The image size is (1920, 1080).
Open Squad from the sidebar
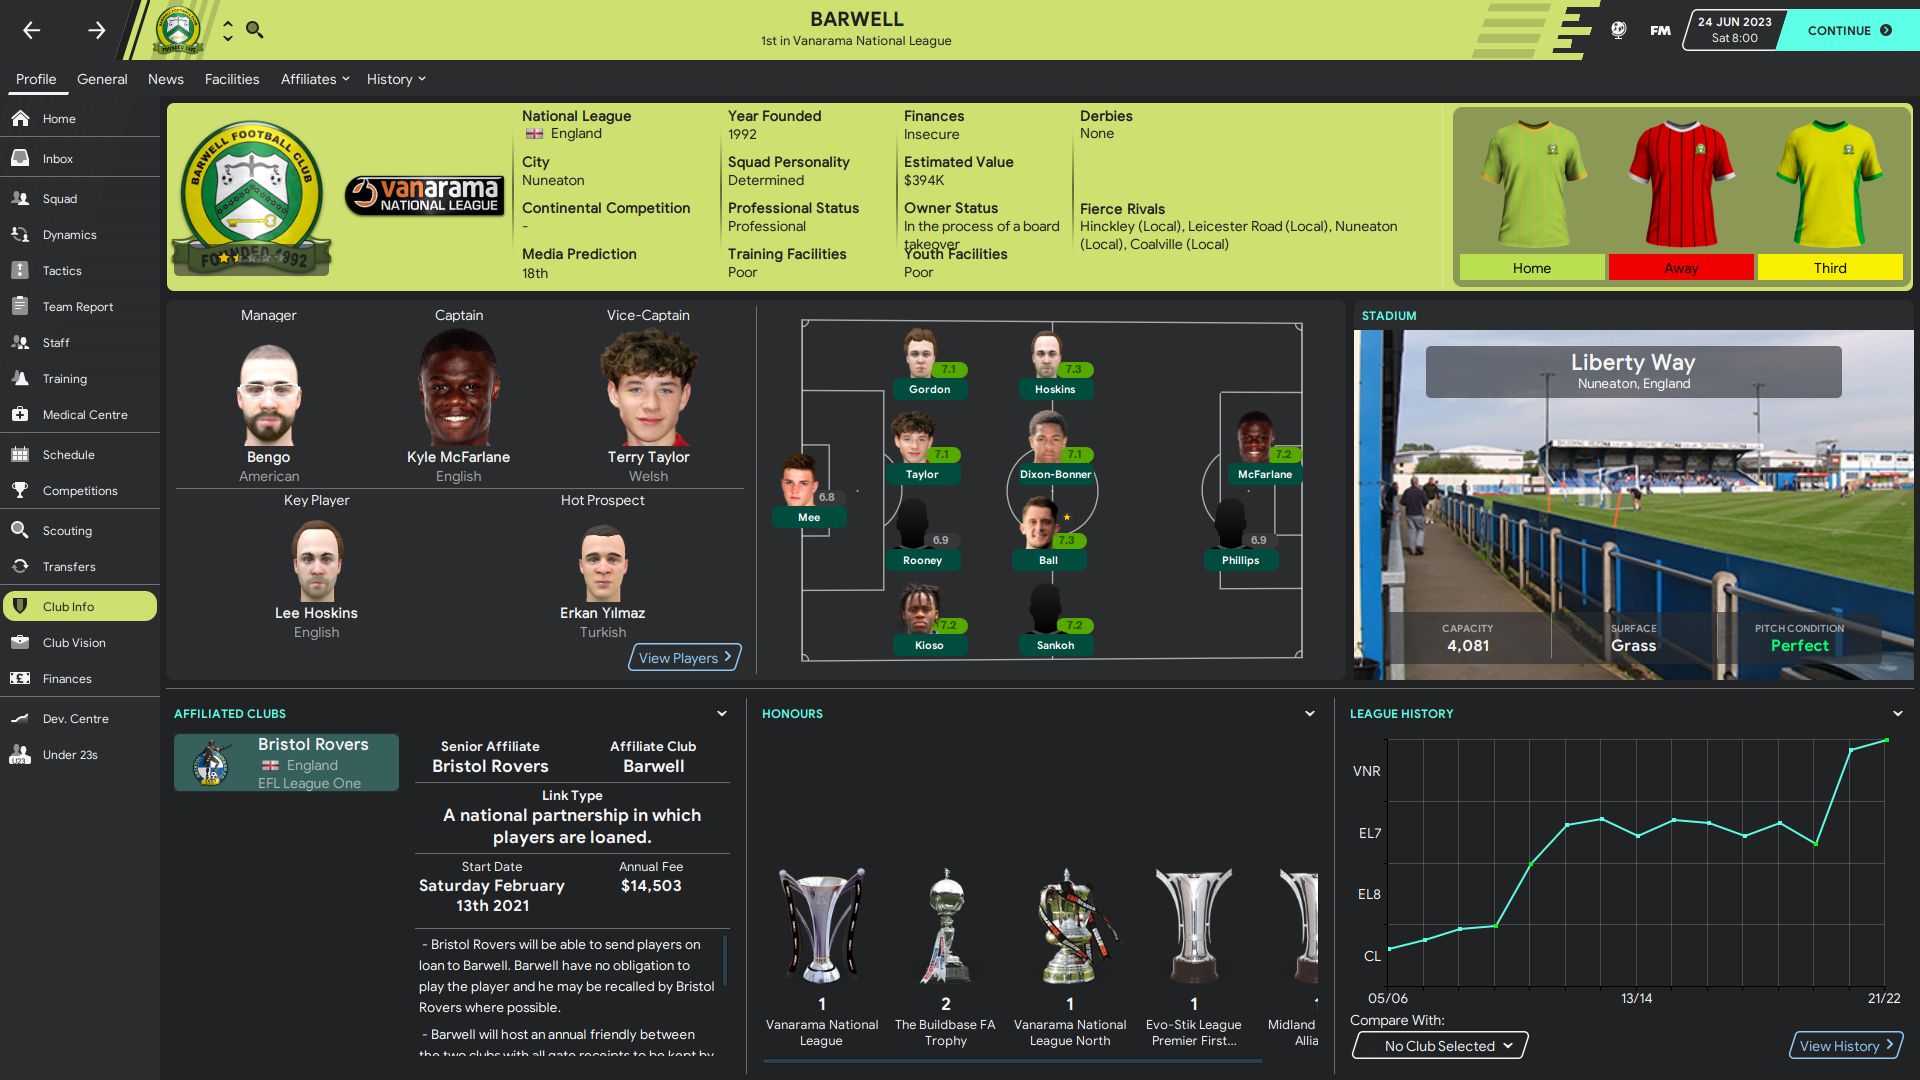tap(80, 198)
